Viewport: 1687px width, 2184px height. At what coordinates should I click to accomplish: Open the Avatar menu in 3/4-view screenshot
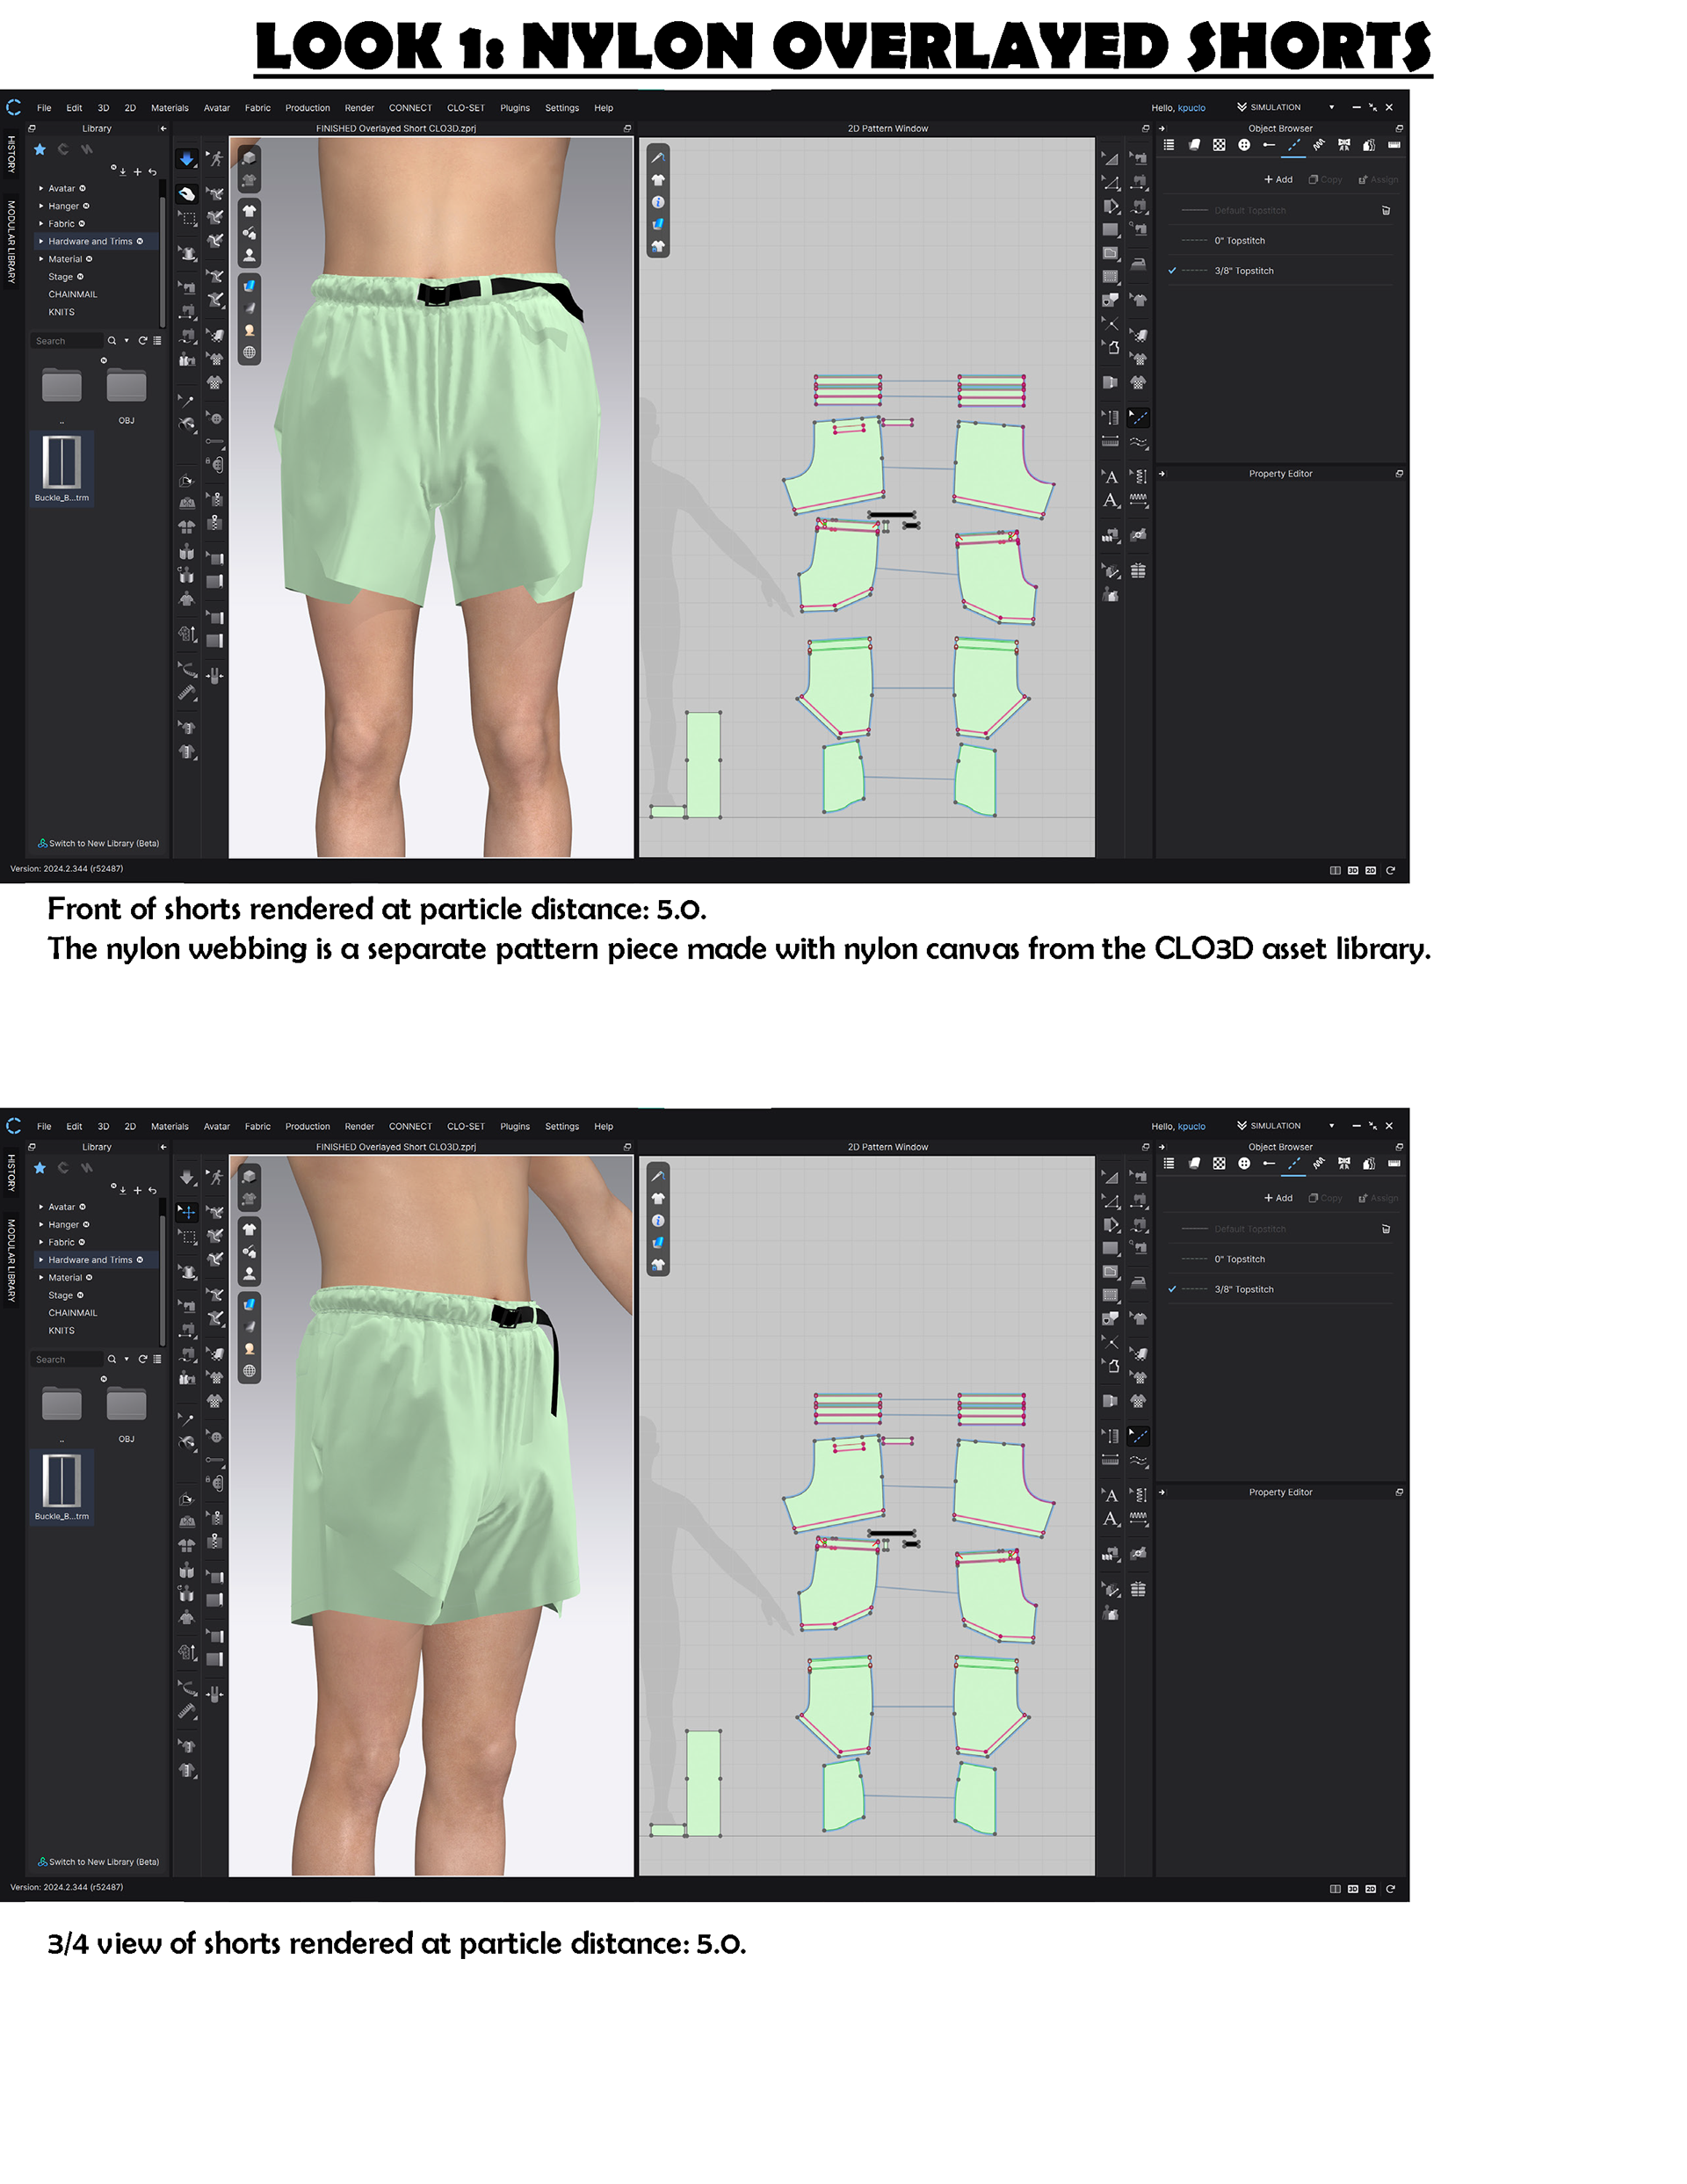click(217, 1126)
